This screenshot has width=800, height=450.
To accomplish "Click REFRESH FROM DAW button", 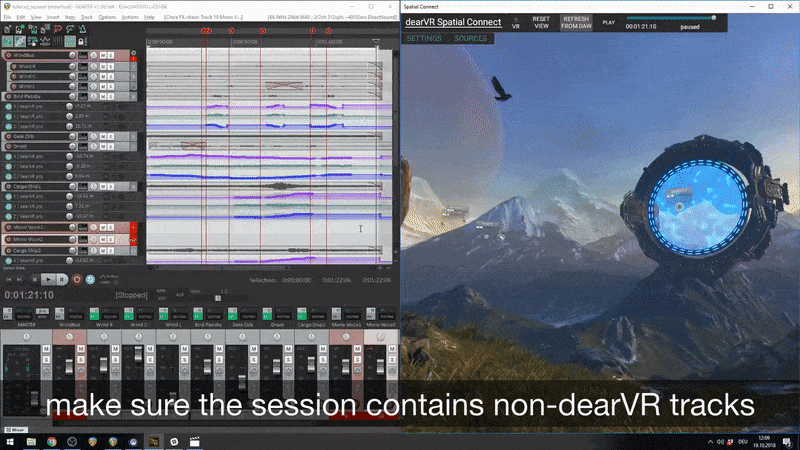I will tap(577, 22).
